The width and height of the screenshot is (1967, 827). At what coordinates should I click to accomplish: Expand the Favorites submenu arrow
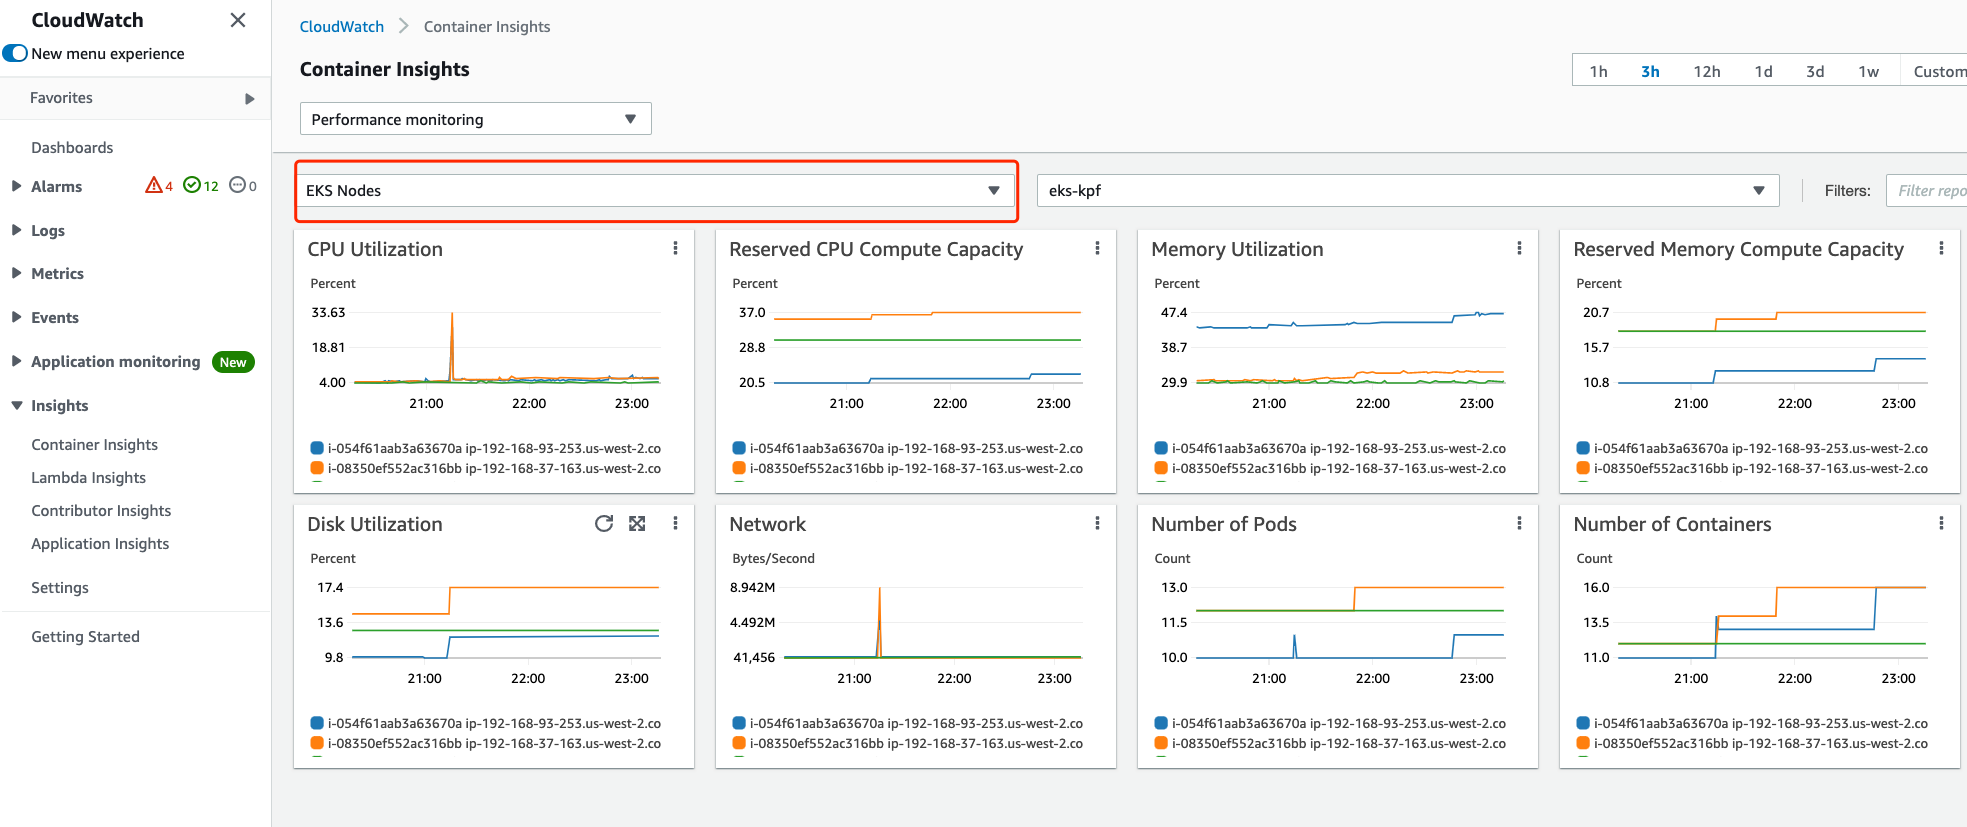point(250,98)
